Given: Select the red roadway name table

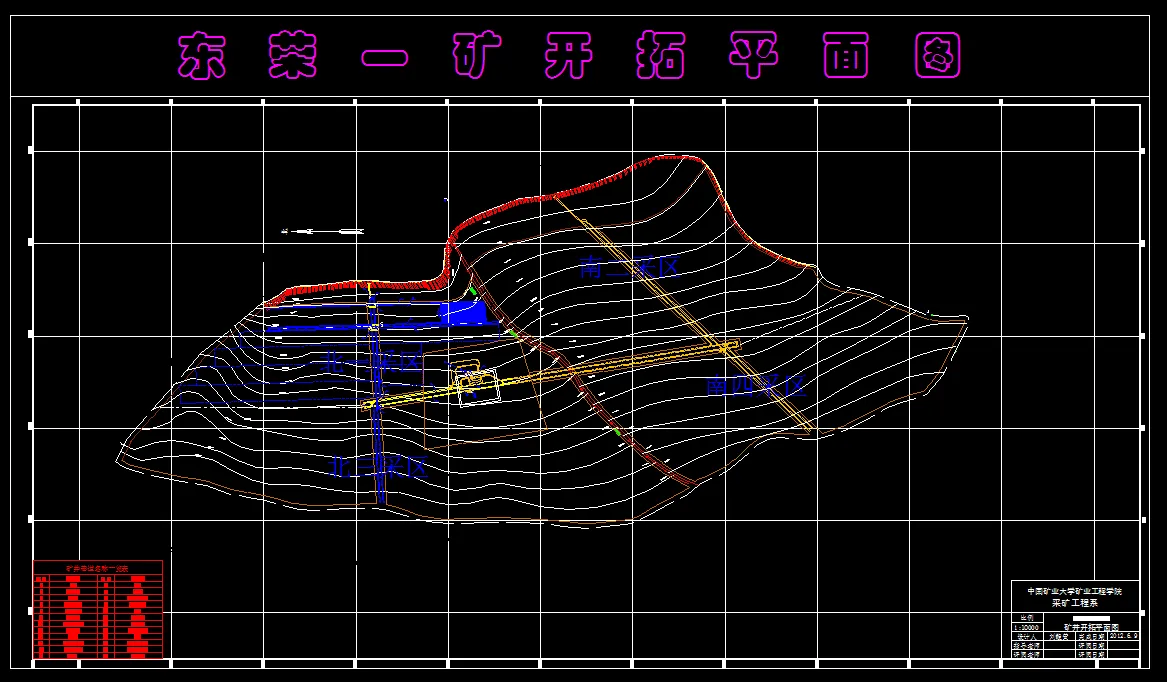Looking at the screenshot, I should click(x=97, y=610).
